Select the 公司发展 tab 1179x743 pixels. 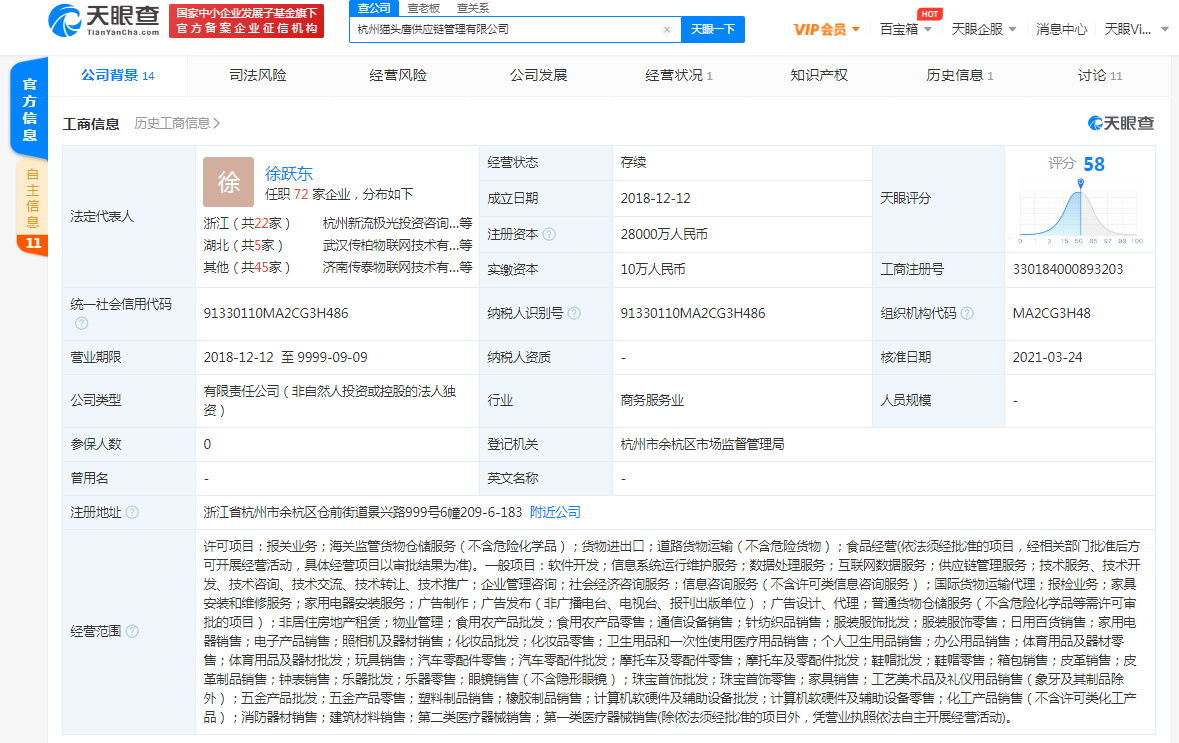point(538,75)
